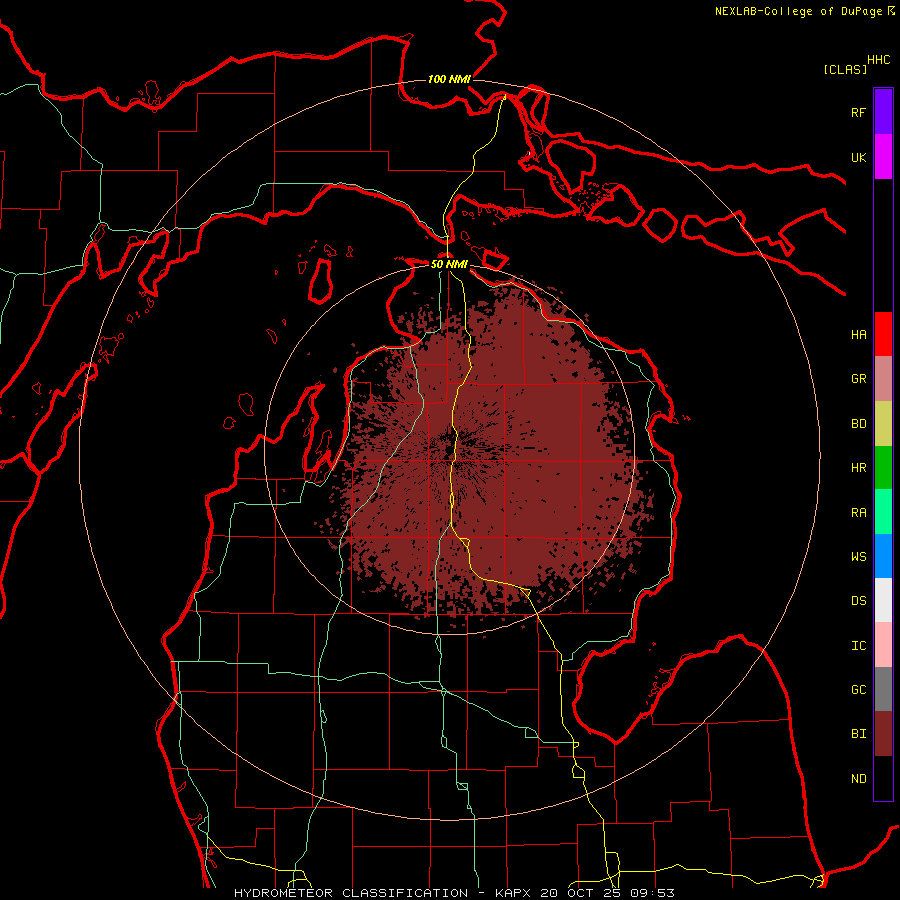This screenshot has height=900, width=900.
Task: Select the IC light pink legend swatch
Action: (x=883, y=645)
